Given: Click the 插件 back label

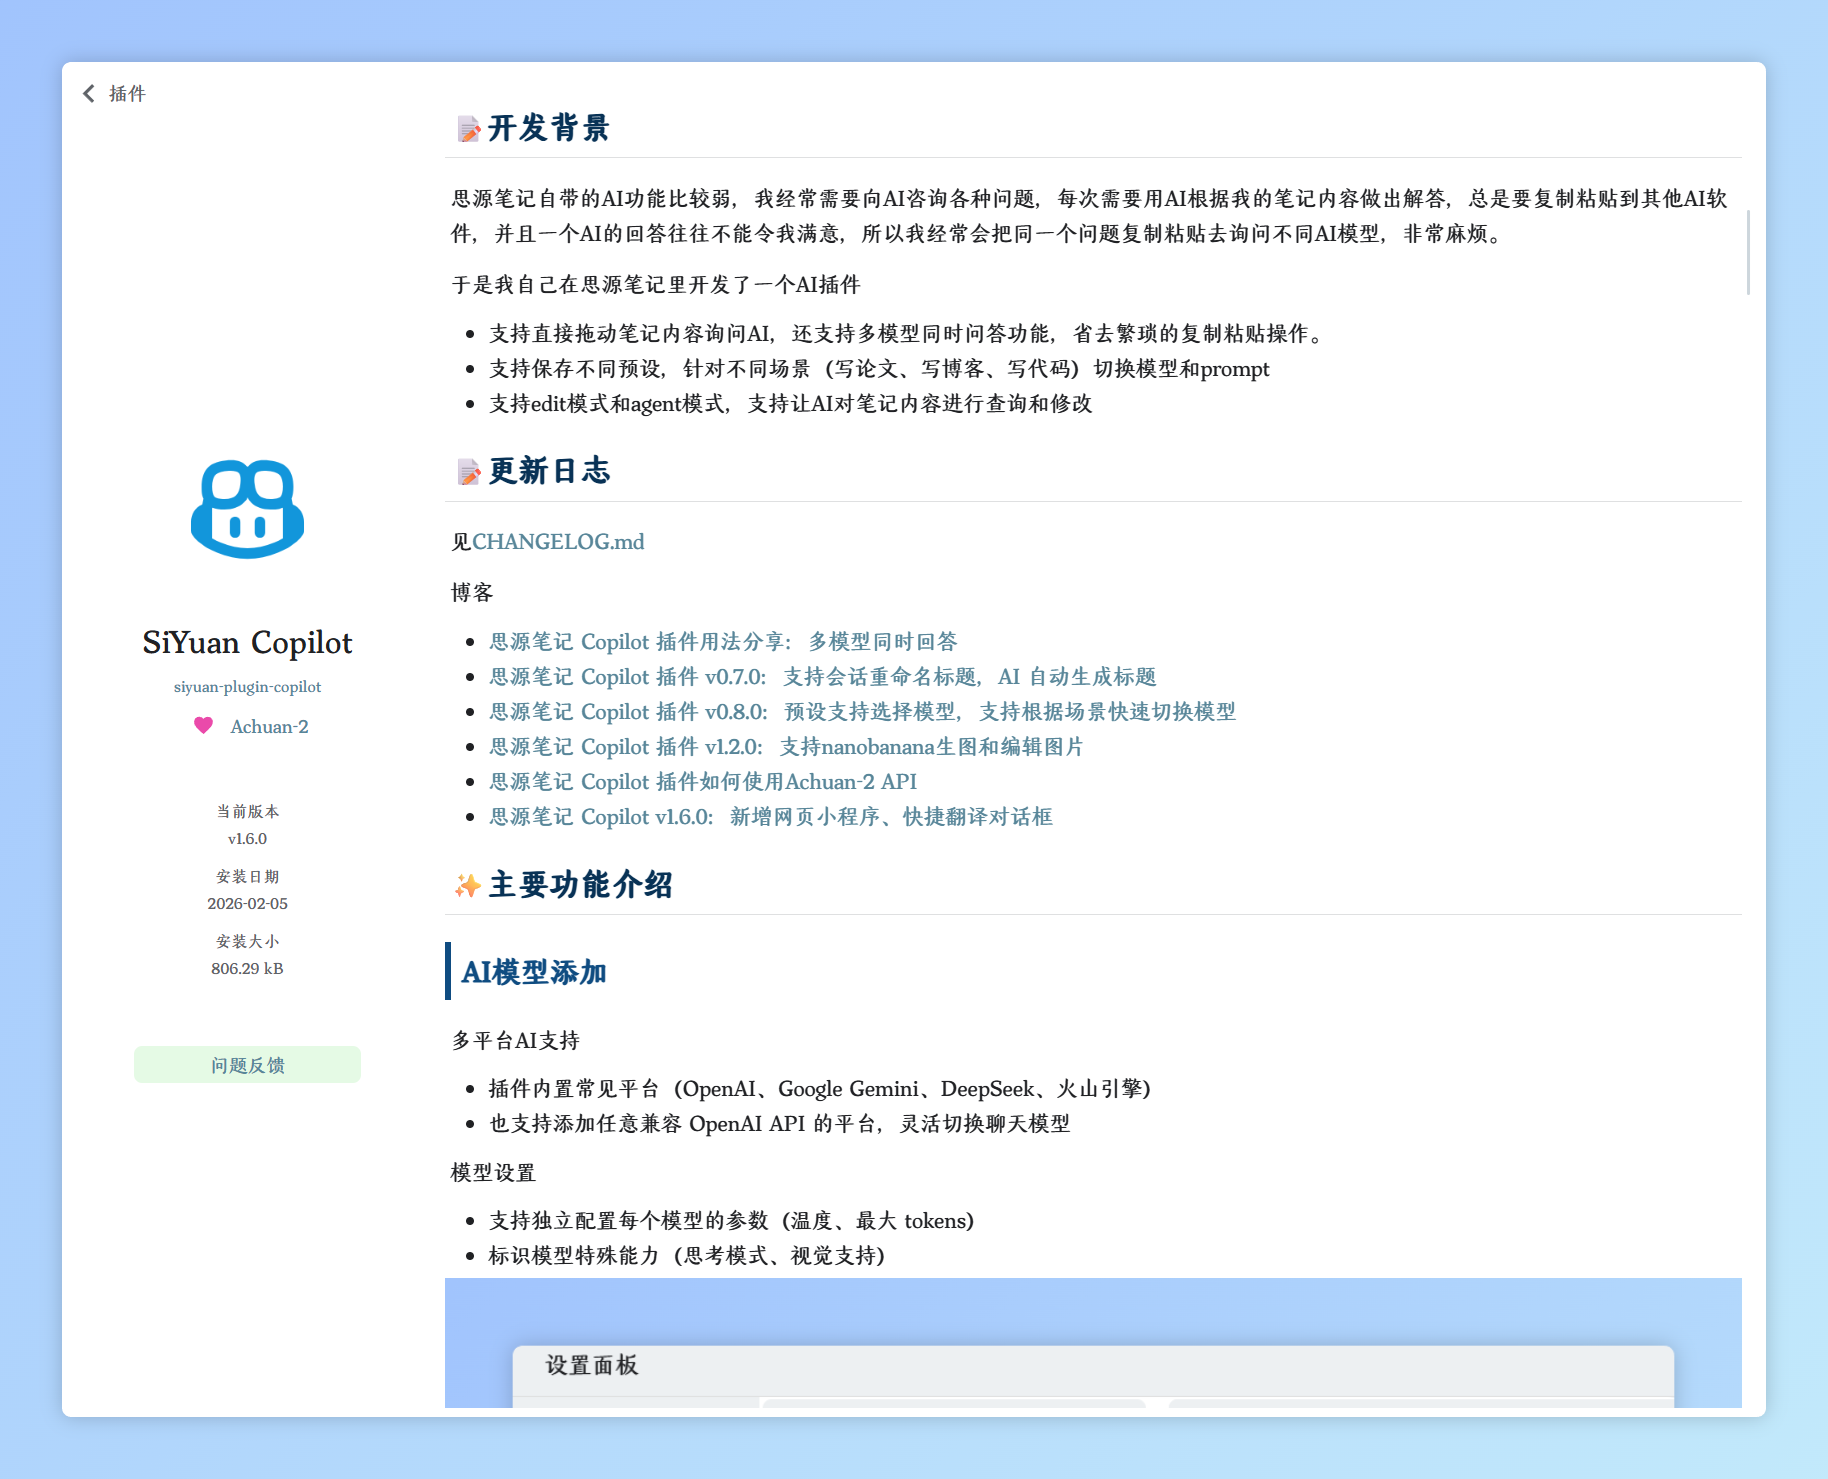Looking at the screenshot, I should (127, 93).
